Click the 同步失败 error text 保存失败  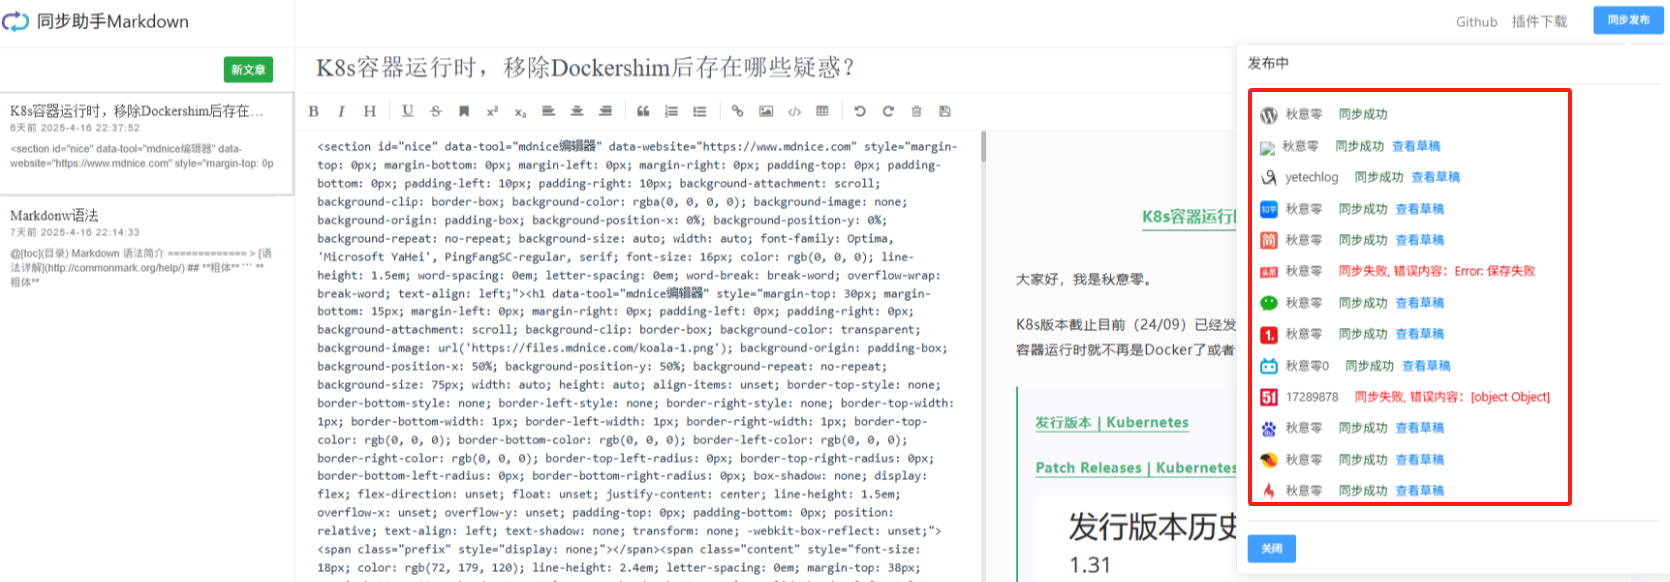[x=1437, y=271]
